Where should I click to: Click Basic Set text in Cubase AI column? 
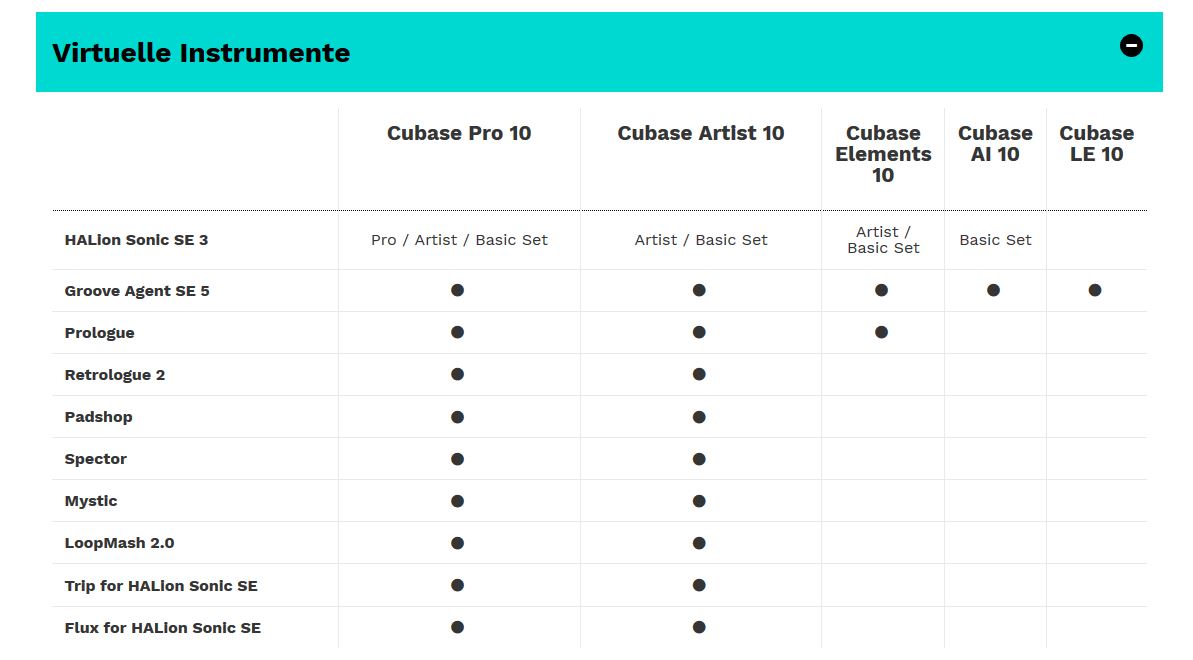(995, 240)
